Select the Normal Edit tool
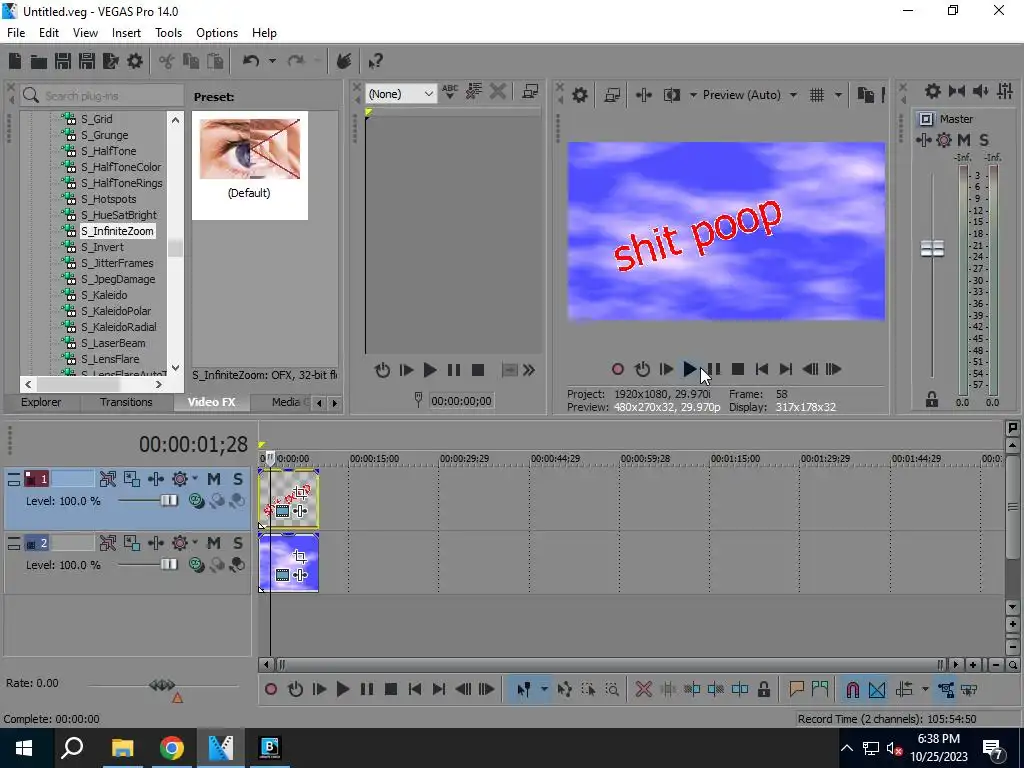 [524, 690]
